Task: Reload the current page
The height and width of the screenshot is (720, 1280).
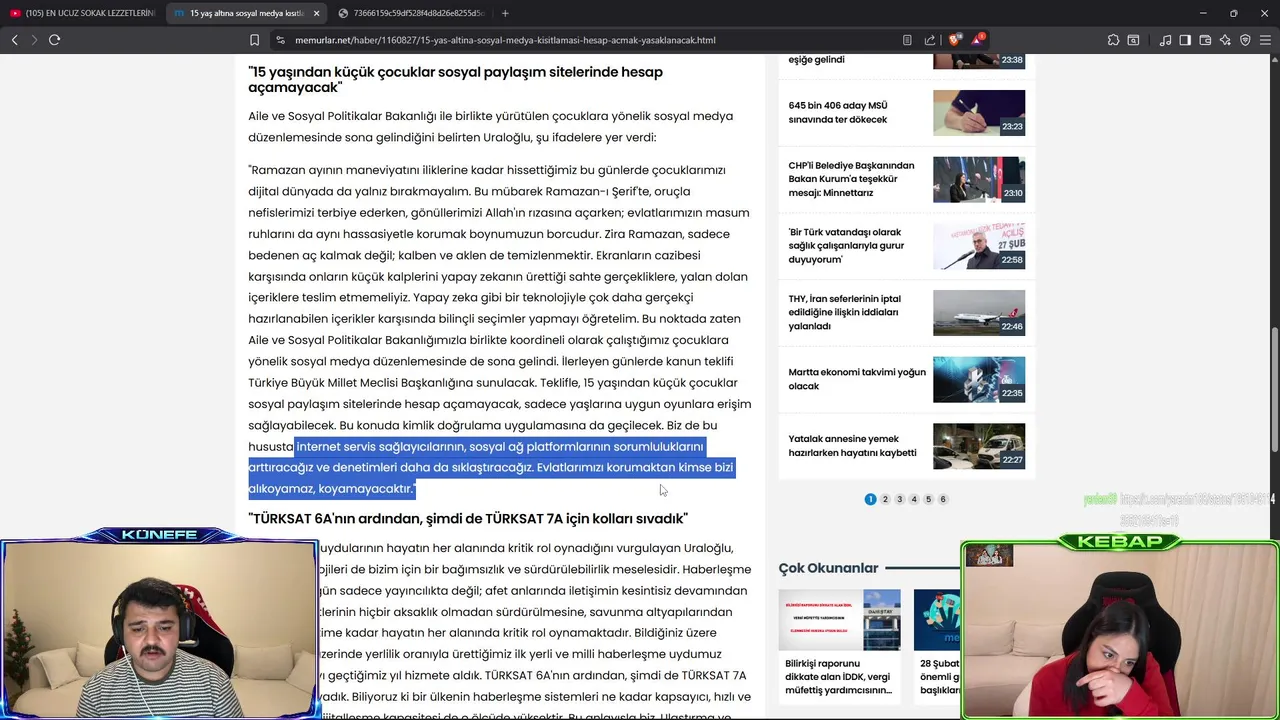Action: coord(55,40)
